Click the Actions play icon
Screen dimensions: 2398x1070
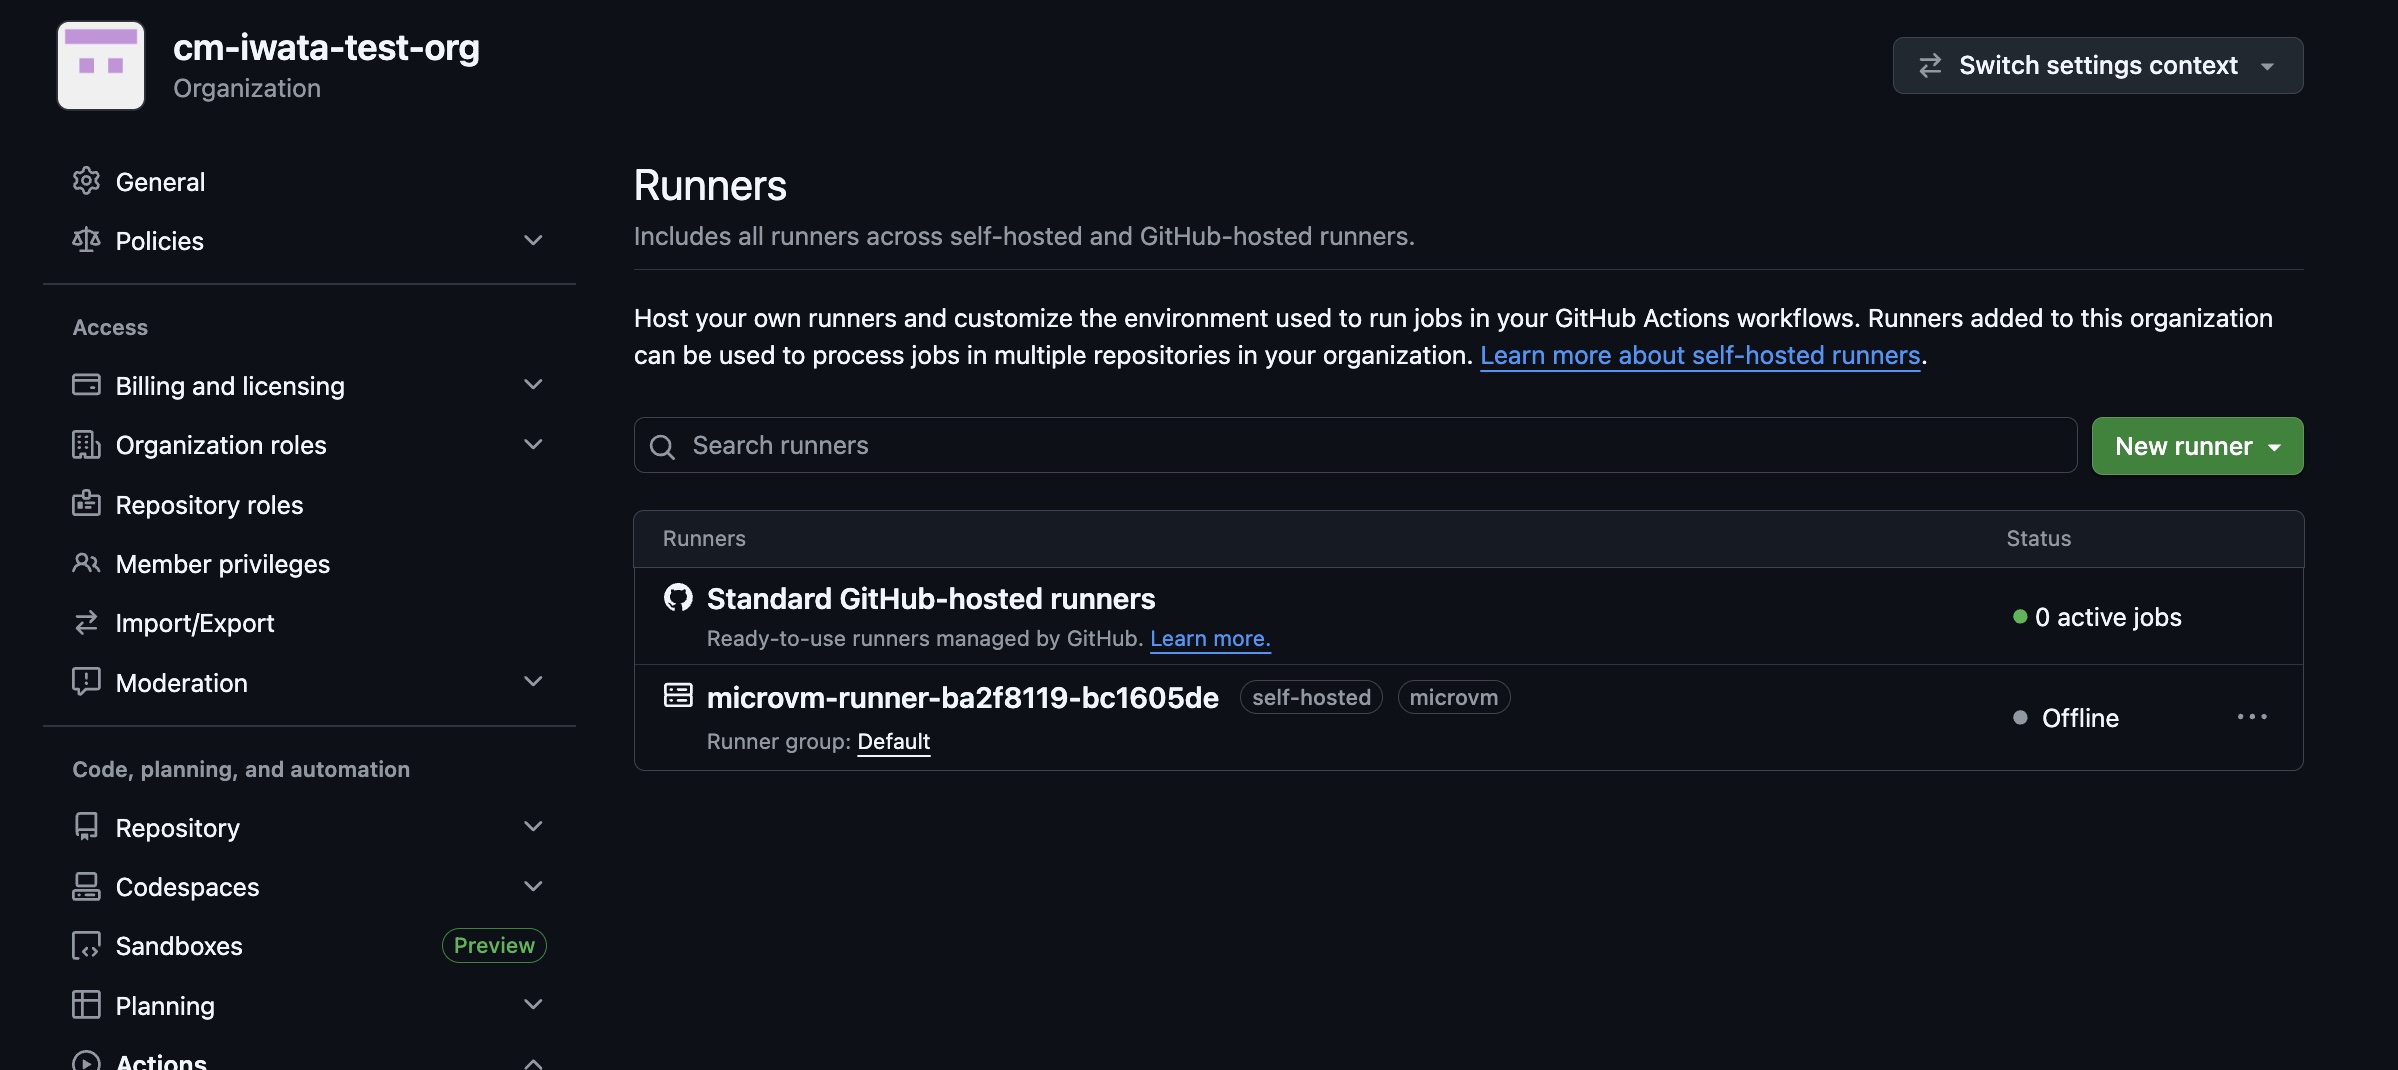tap(86, 1060)
